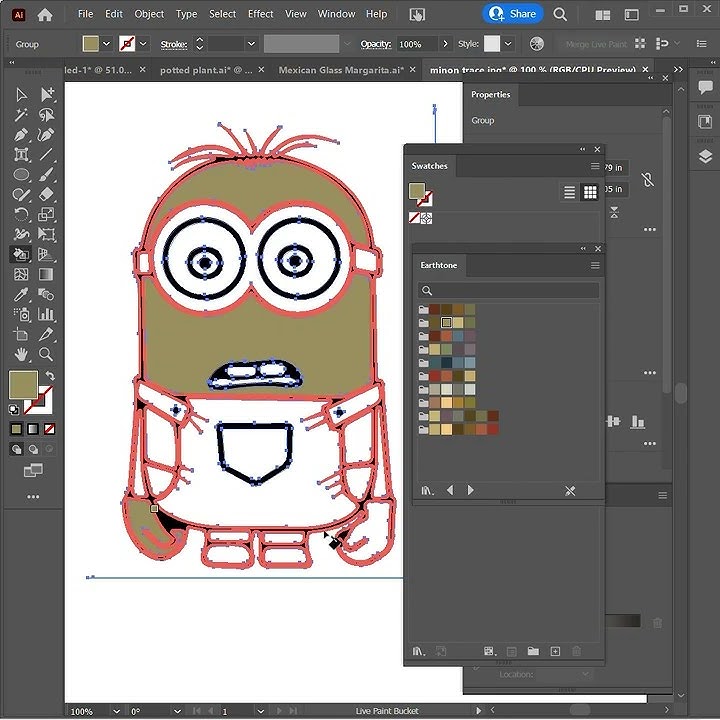Open the artboard number dropdown
Viewport: 720px width, 720px height.
pyautogui.click(x=260, y=711)
